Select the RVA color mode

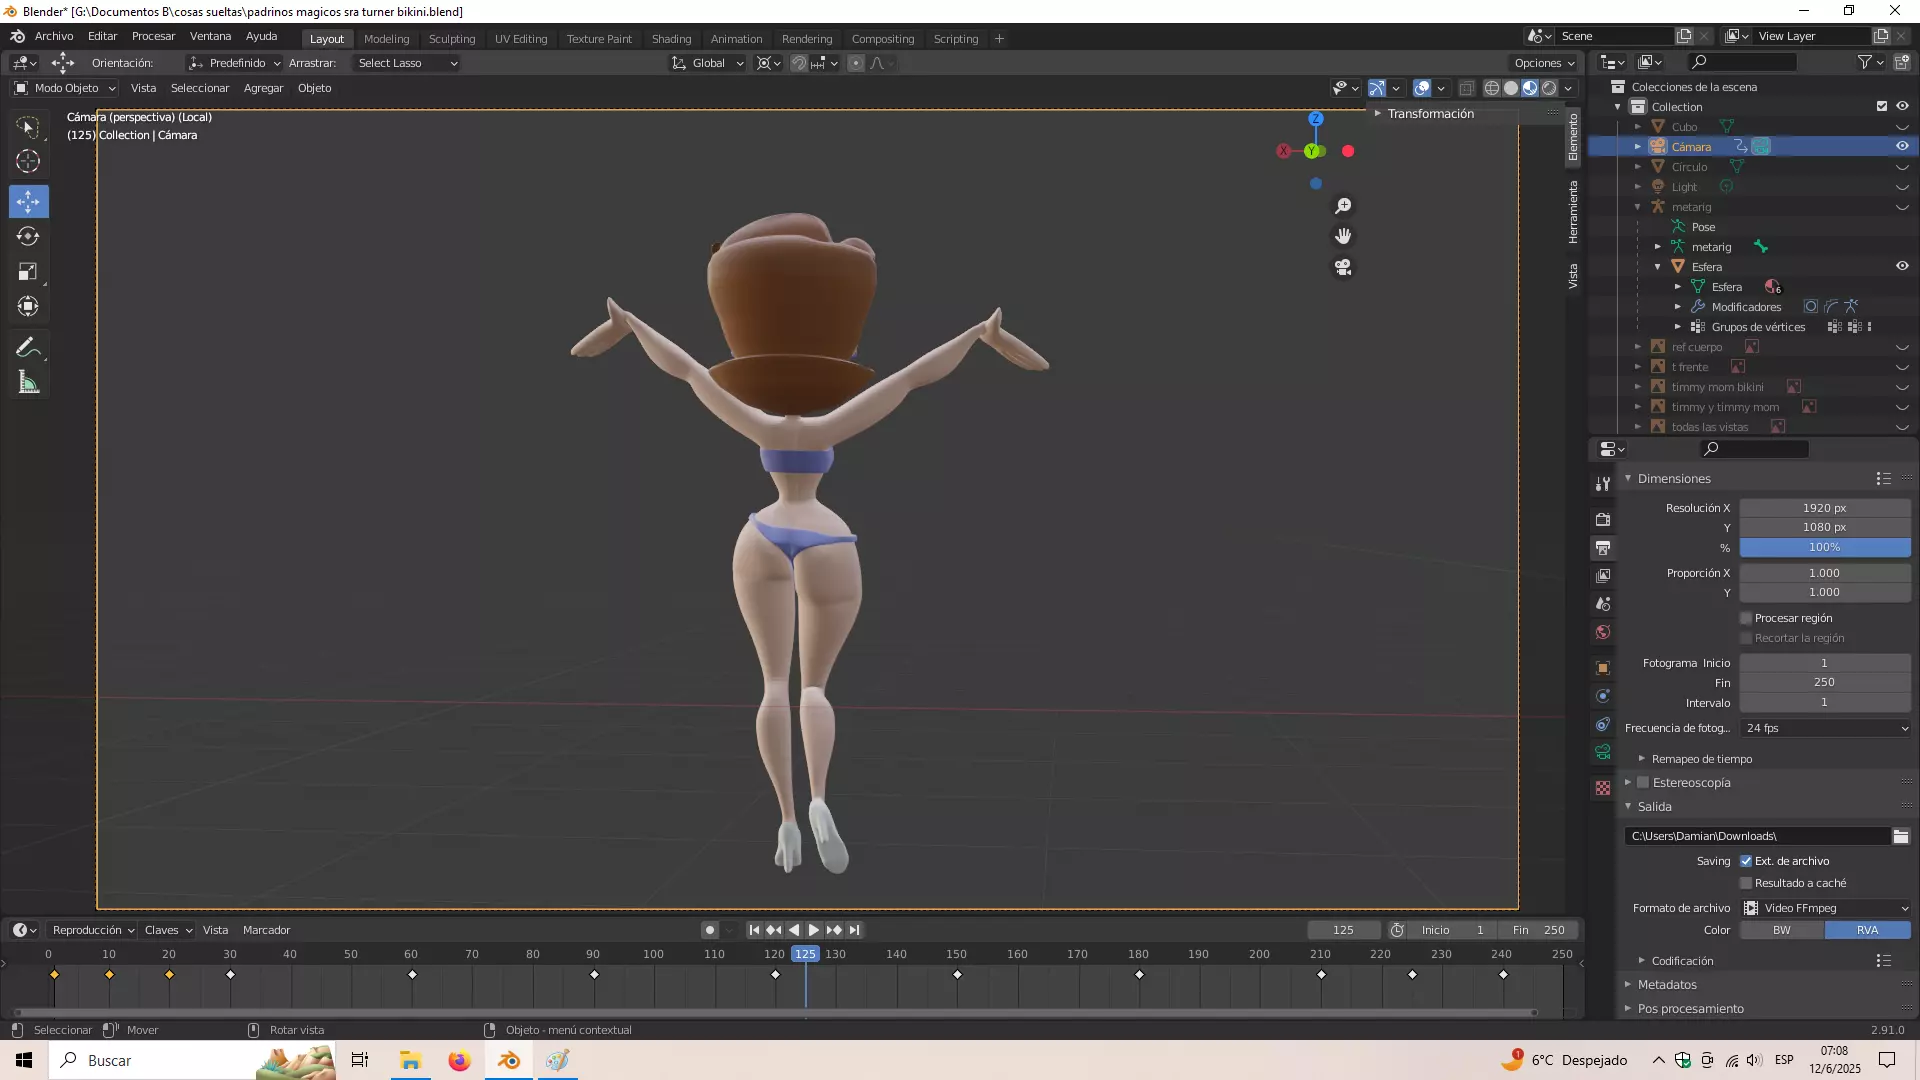click(x=1867, y=930)
